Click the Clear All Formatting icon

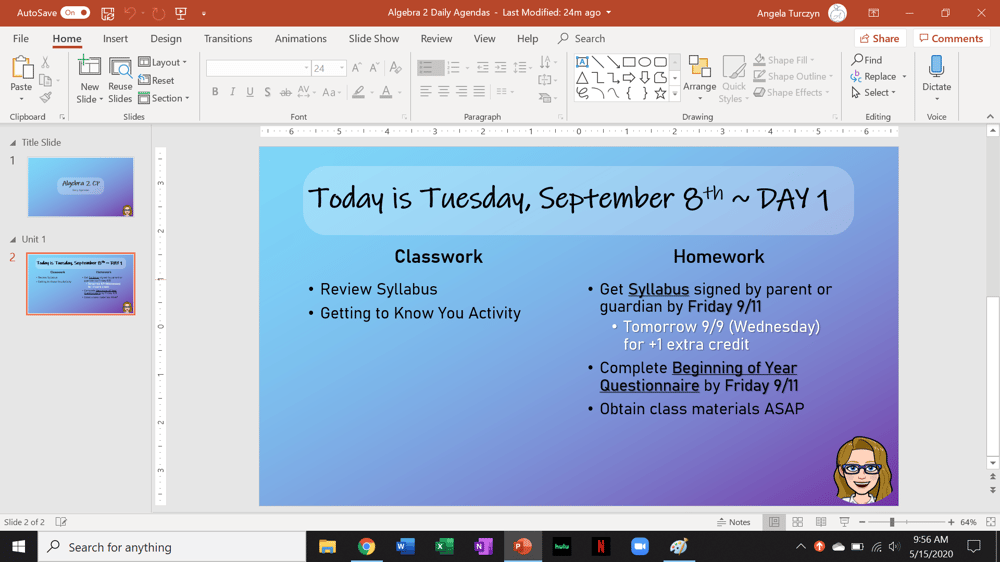395,68
